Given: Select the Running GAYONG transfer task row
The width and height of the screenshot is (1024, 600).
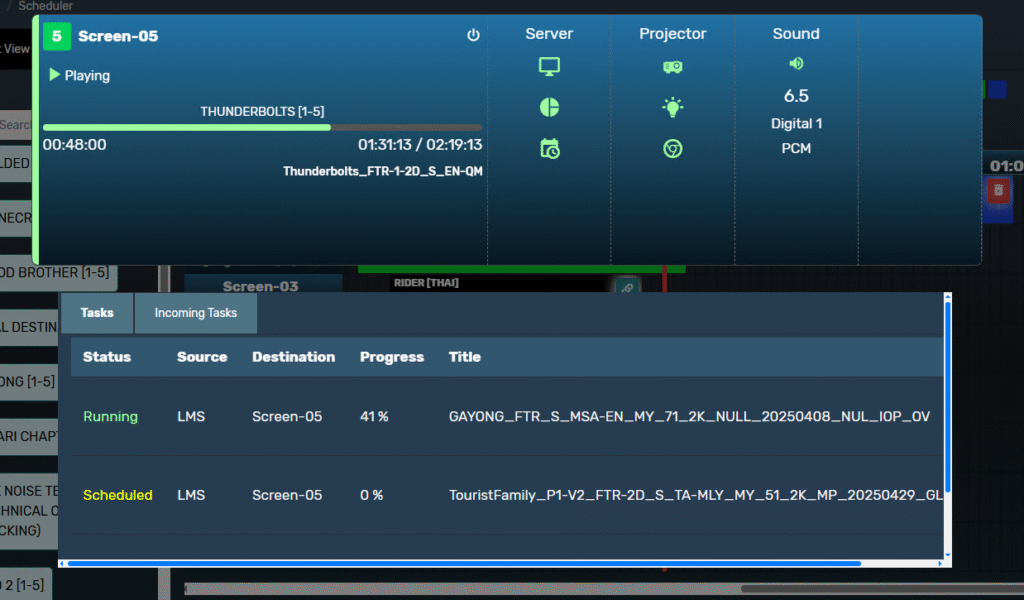Looking at the screenshot, I should click(x=500, y=416).
